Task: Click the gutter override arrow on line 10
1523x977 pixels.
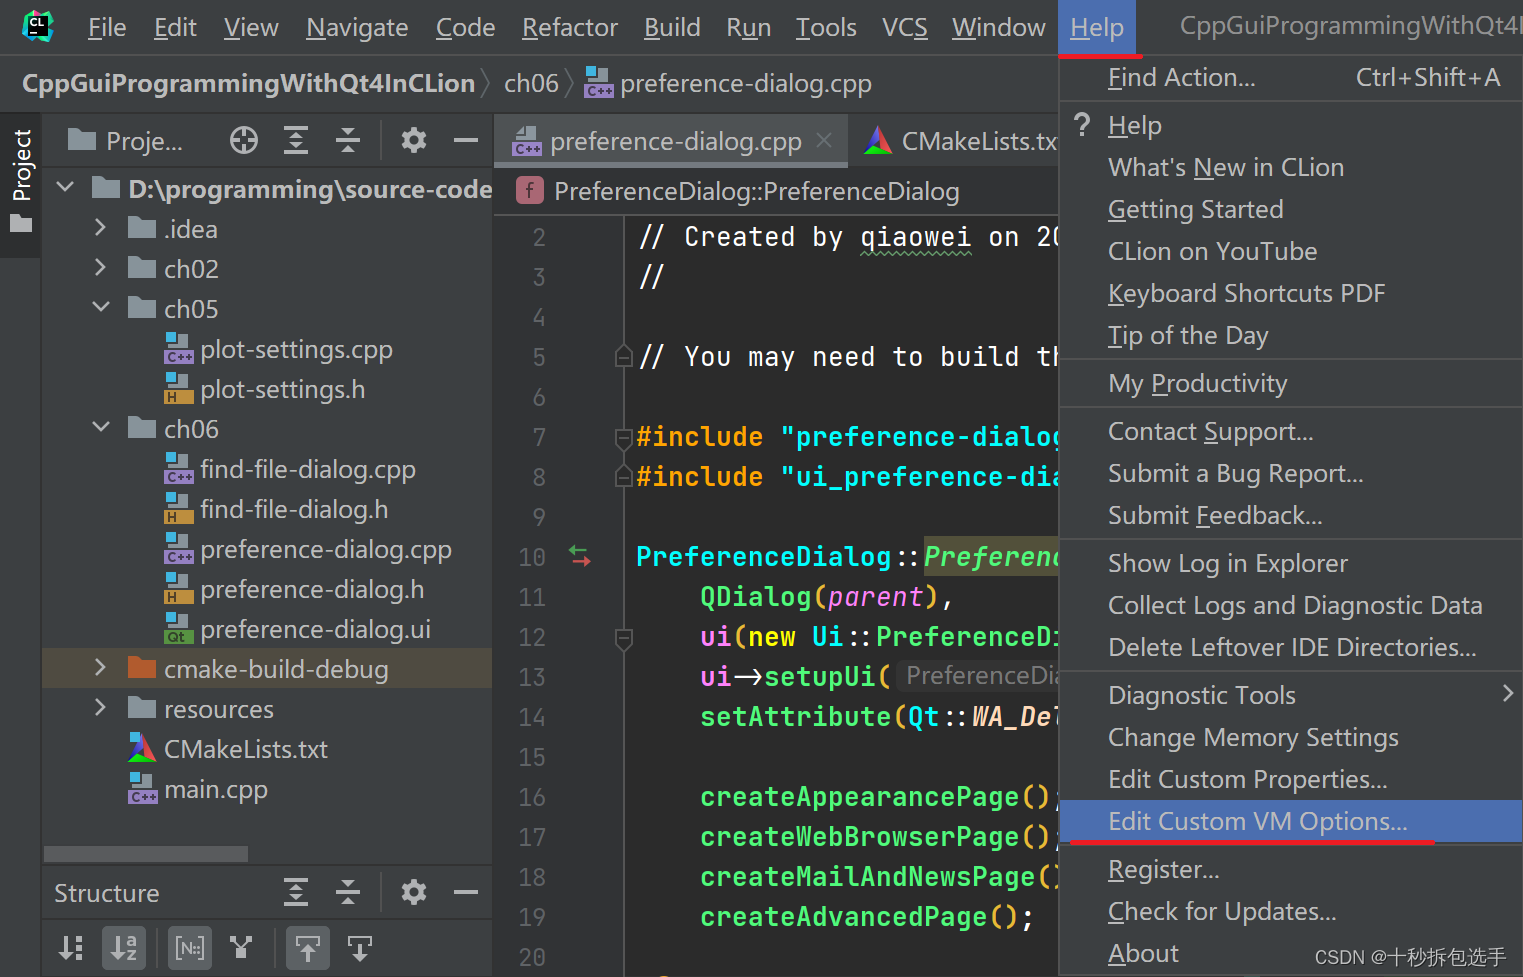Action: click(580, 556)
